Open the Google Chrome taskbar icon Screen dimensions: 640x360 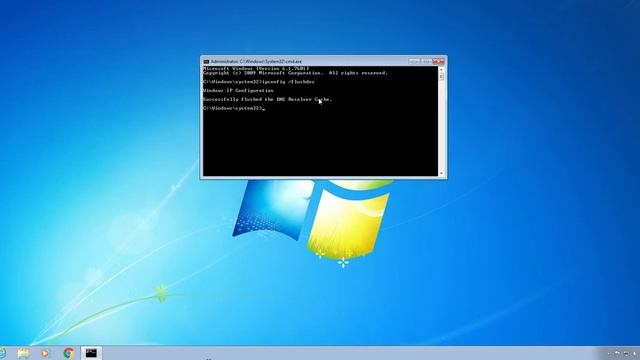69,353
